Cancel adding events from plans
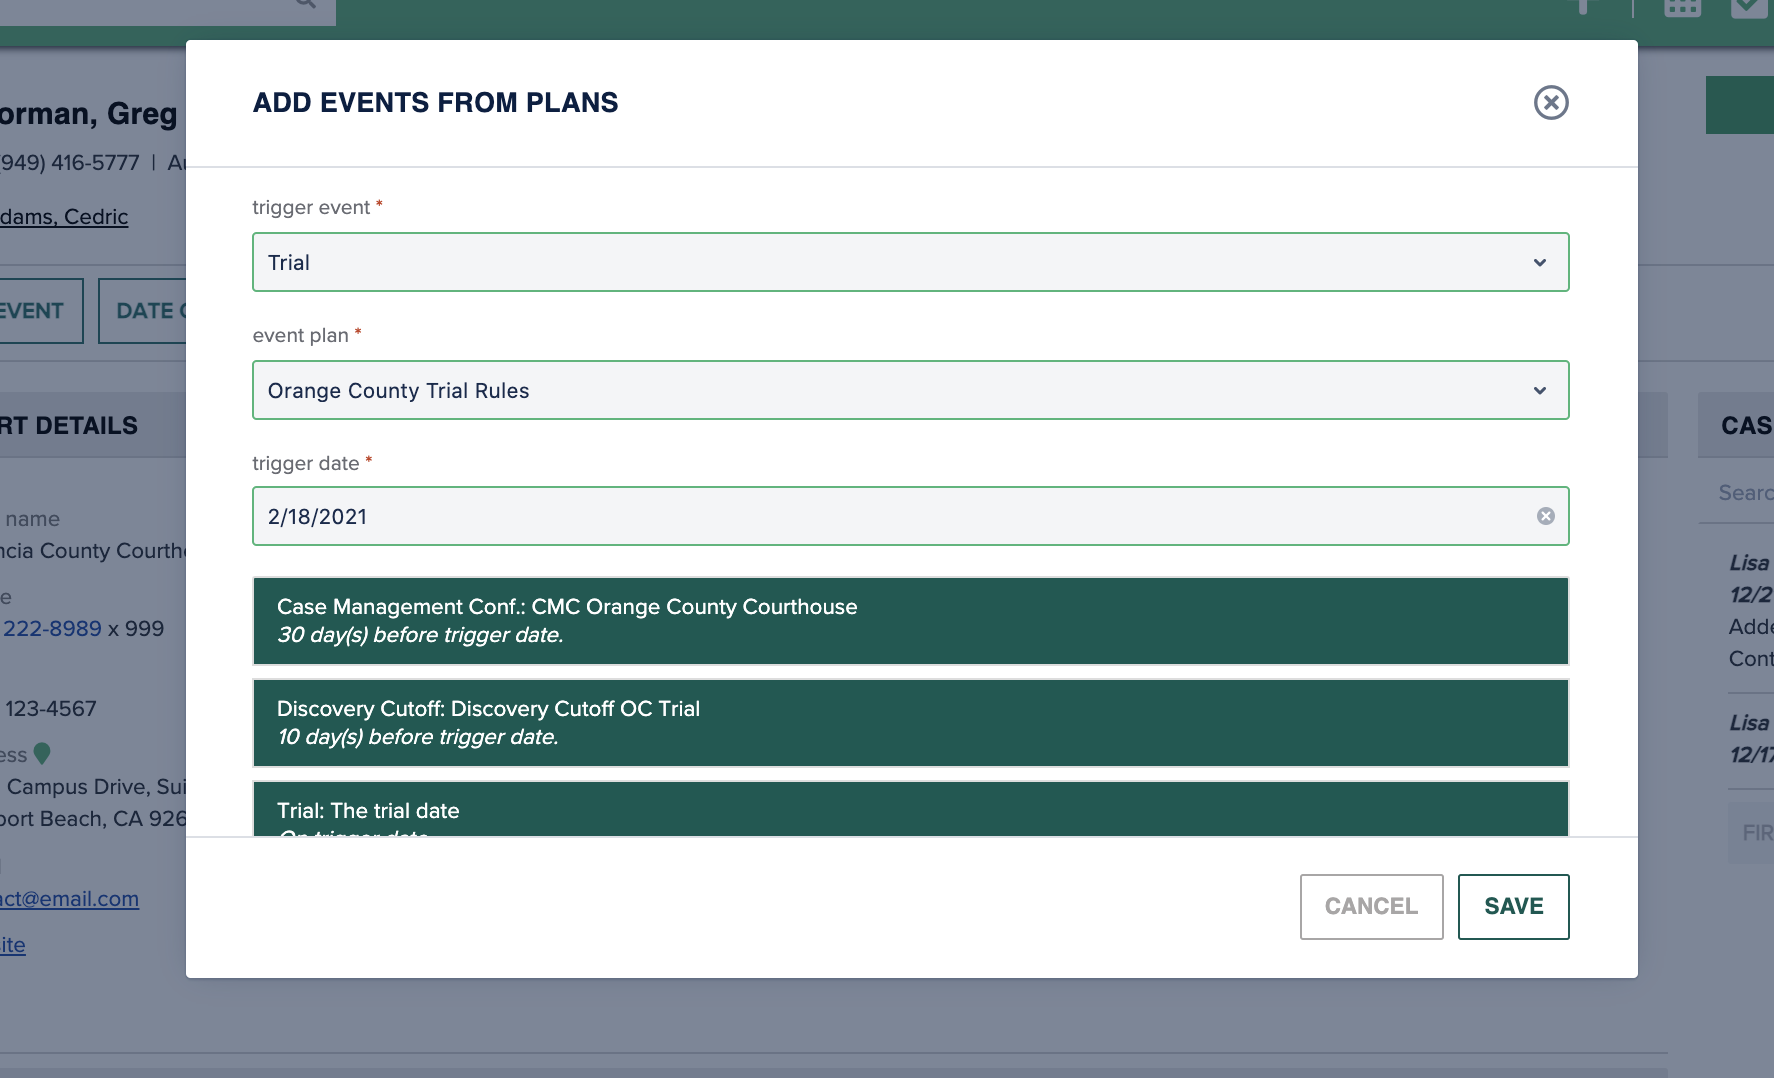The height and width of the screenshot is (1078, 1774). click(1371, 906)
